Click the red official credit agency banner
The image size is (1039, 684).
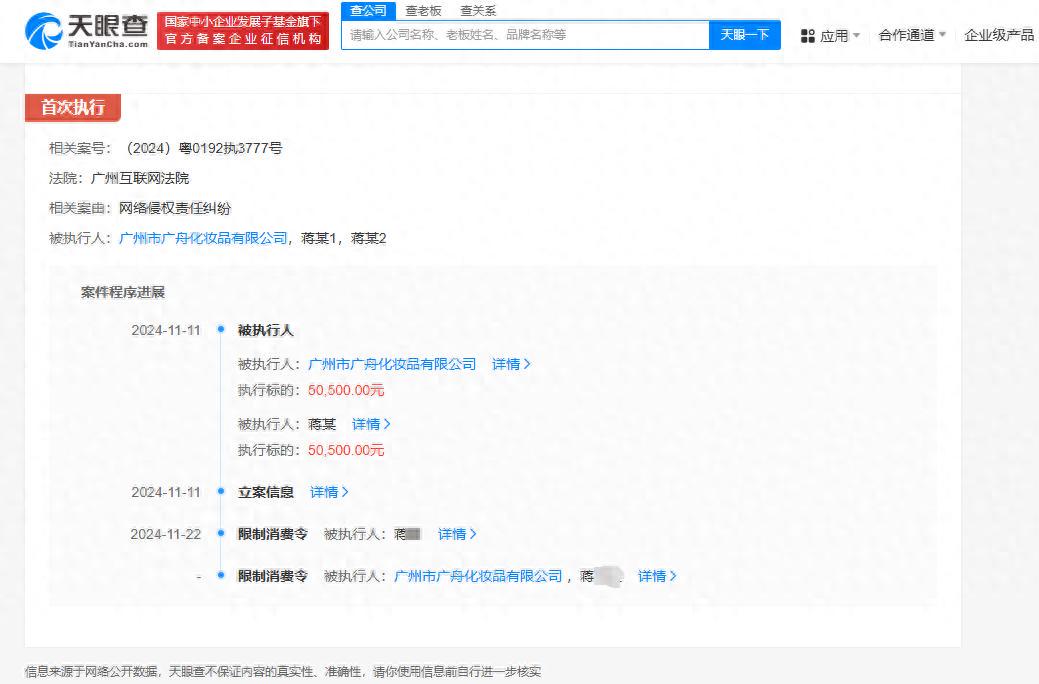click(x=243, y=31)
